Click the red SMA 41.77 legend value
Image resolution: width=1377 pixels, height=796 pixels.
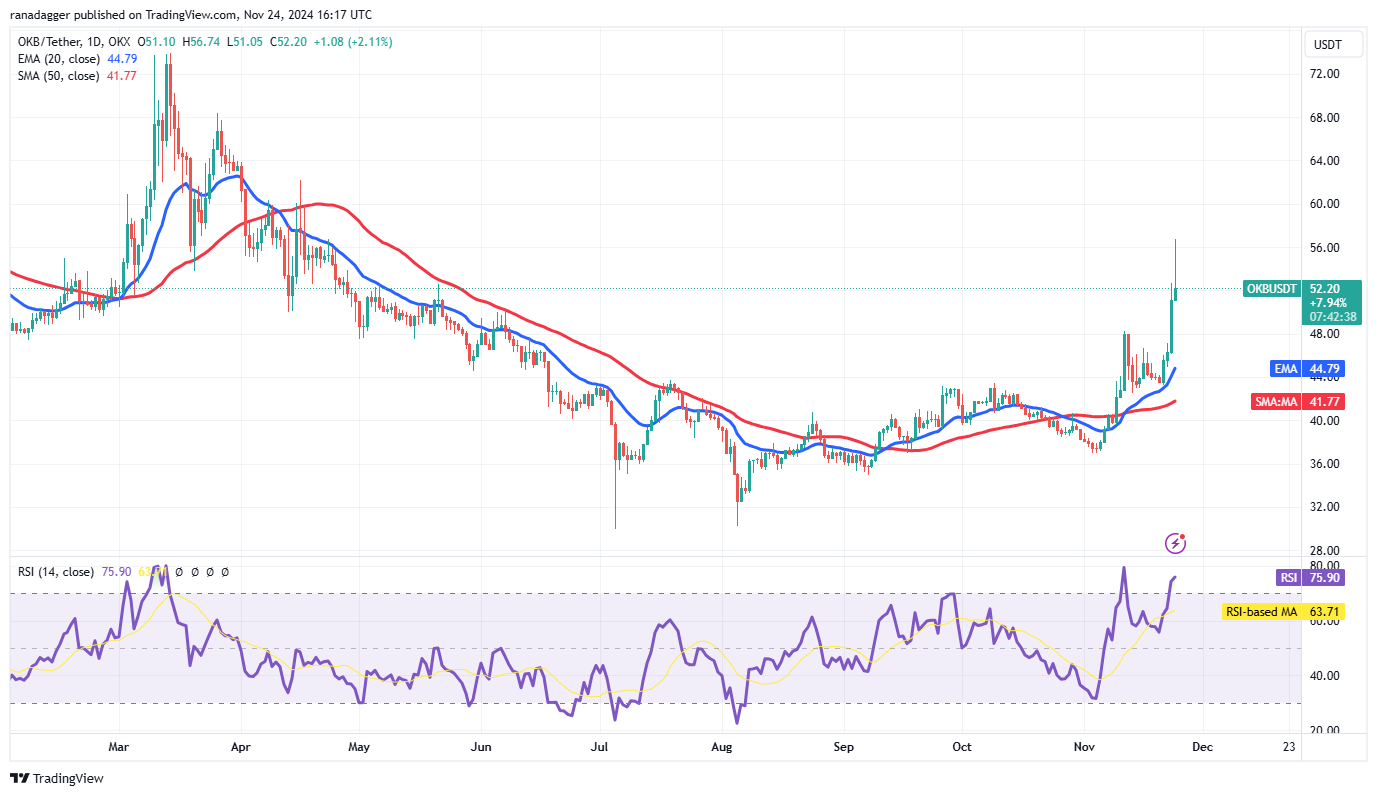[x=120, y=76]
